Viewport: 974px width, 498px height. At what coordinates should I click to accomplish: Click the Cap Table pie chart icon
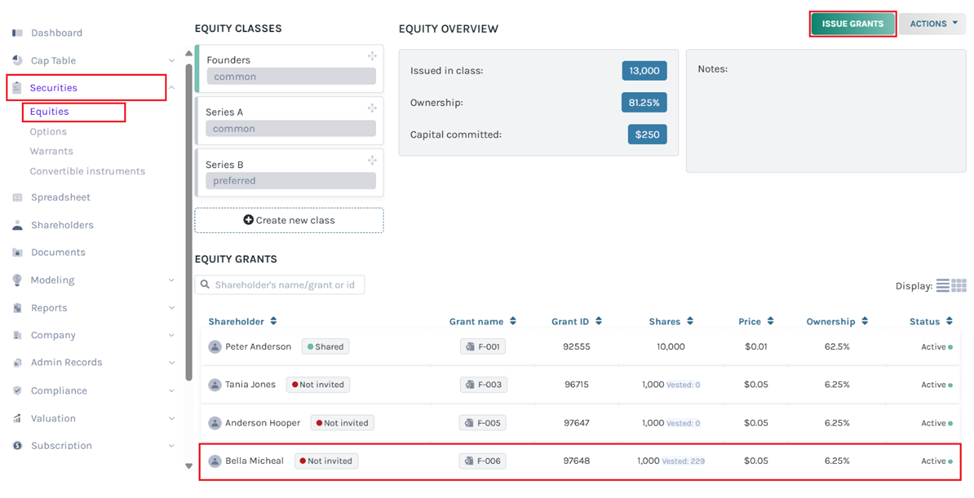[17, 60]
